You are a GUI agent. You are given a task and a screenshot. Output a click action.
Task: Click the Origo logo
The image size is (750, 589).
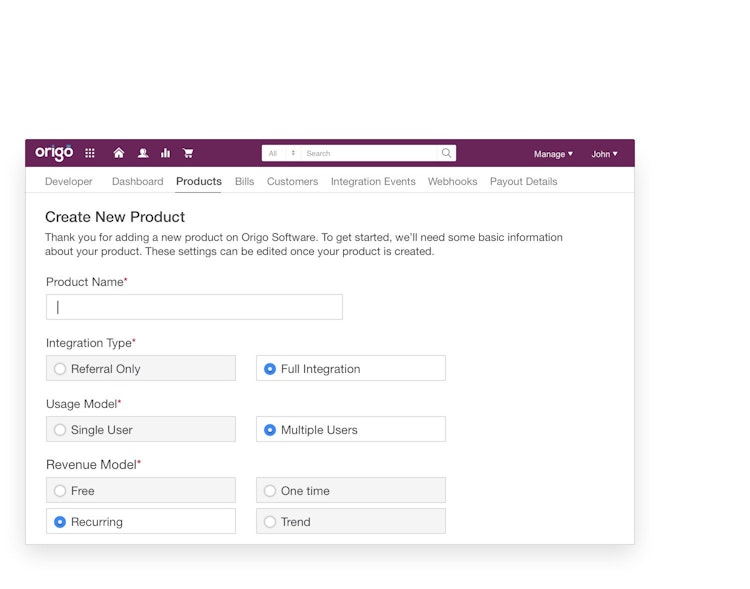54,153
